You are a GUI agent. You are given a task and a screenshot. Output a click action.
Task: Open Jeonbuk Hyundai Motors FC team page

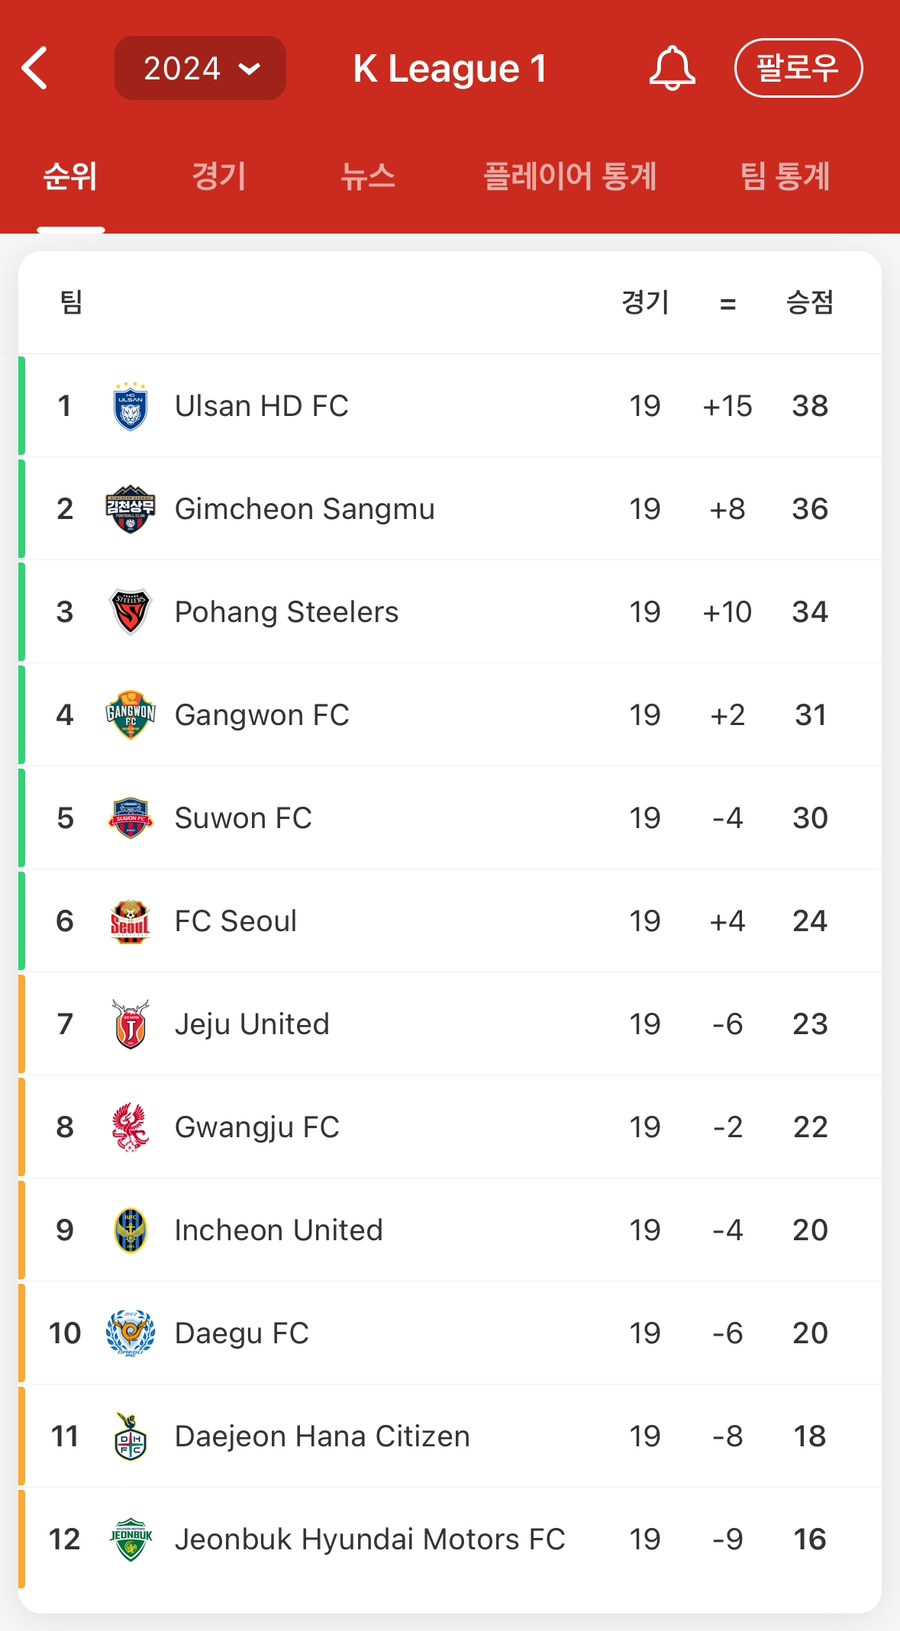pos(450,1539)
